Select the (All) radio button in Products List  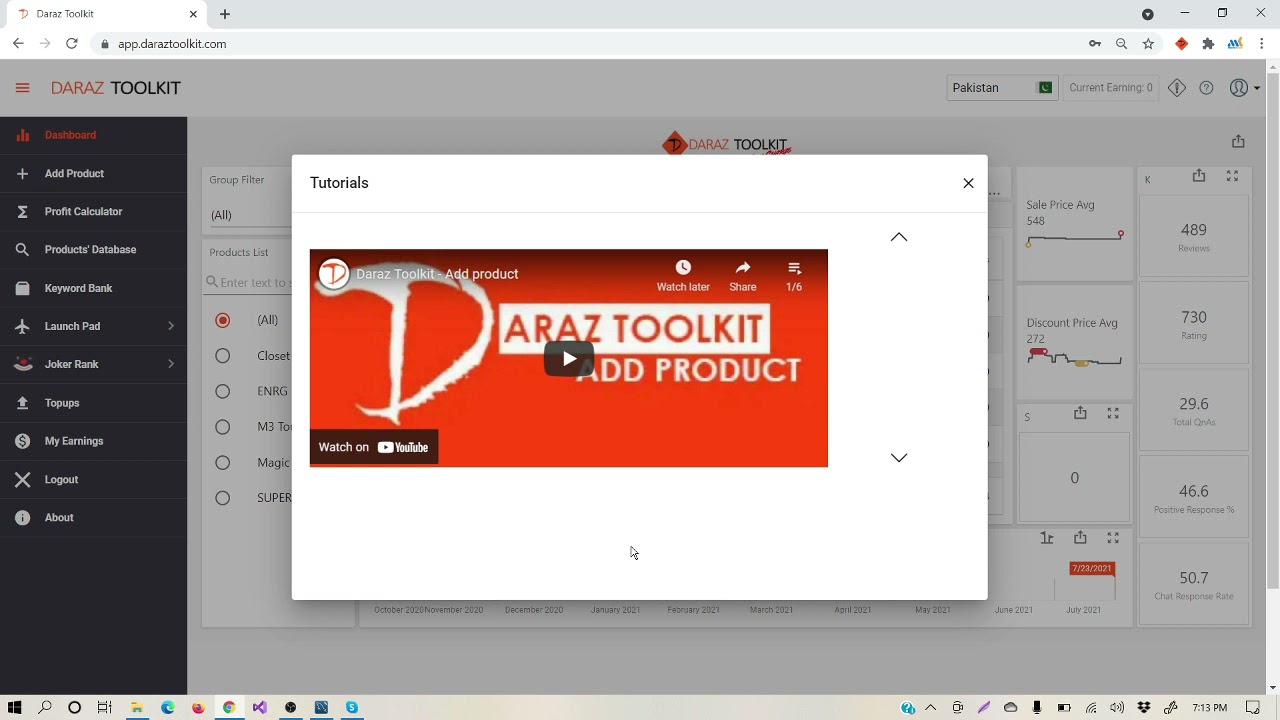coord(222,320)
